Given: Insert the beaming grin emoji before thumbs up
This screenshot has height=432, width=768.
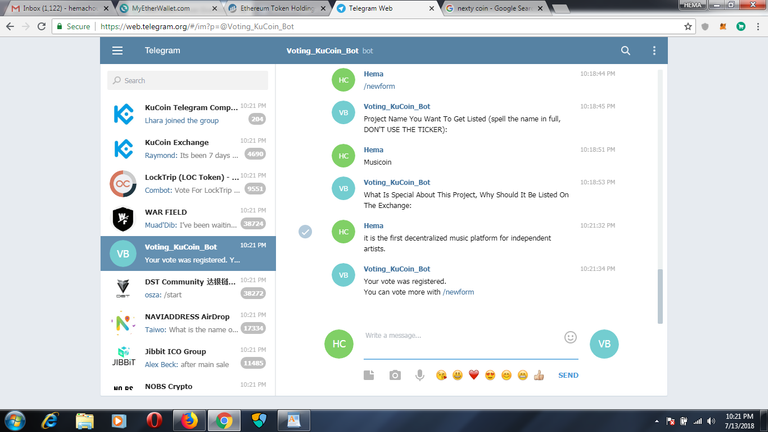Looking at the screenshot, I should coord(523,375).
